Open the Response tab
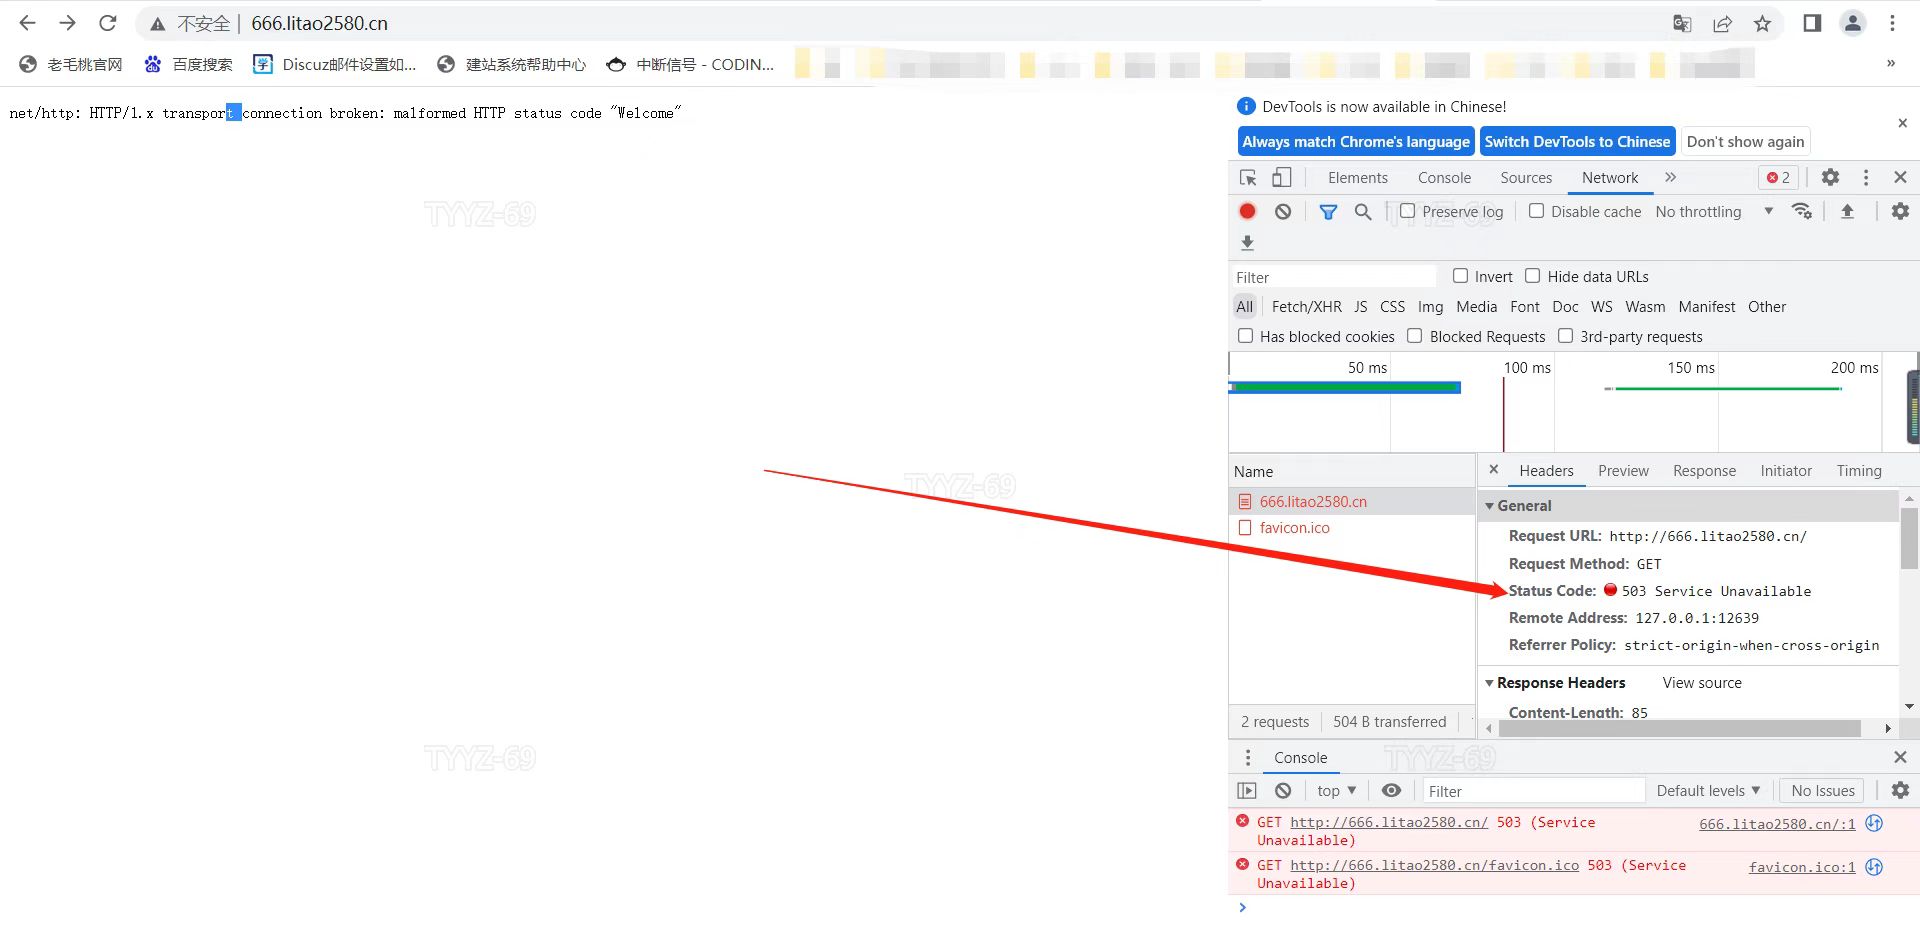 pos(1704,471)
